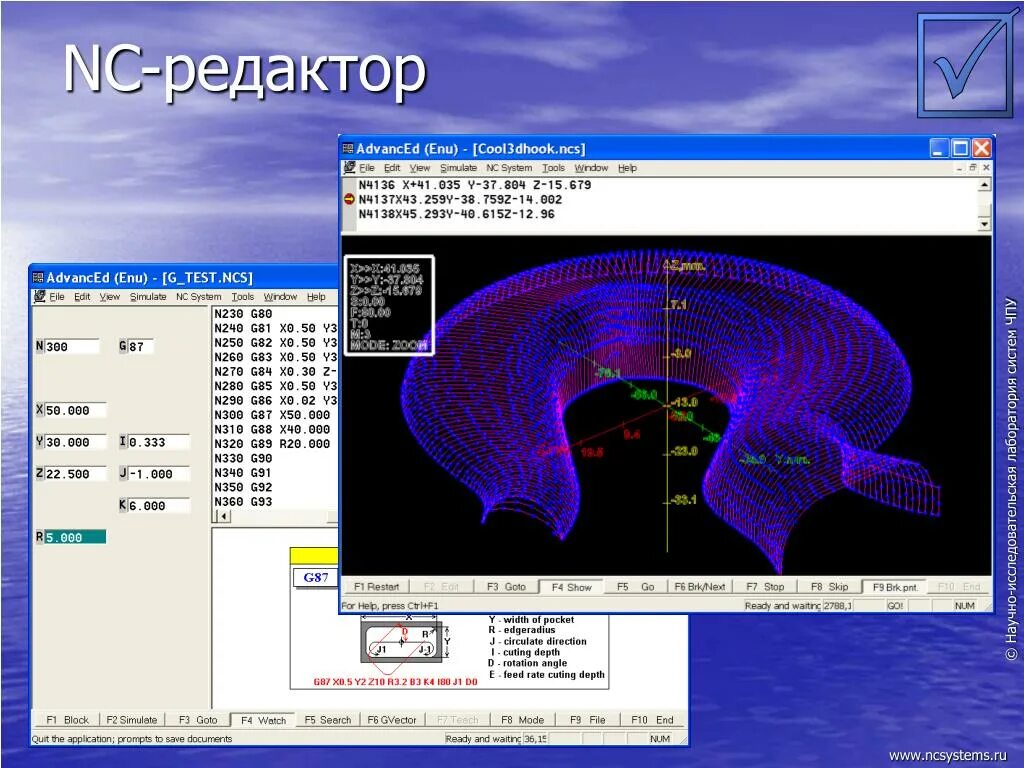
Task: Open View menu in Cool3dhook.ncs window
Action: tap(419, 168)
